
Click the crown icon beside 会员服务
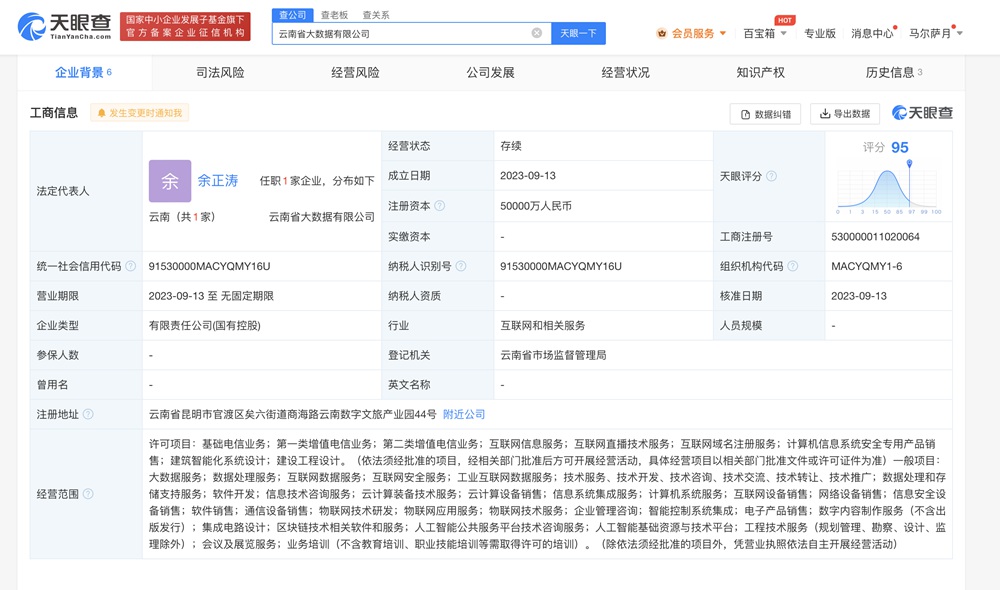point(661,33)
